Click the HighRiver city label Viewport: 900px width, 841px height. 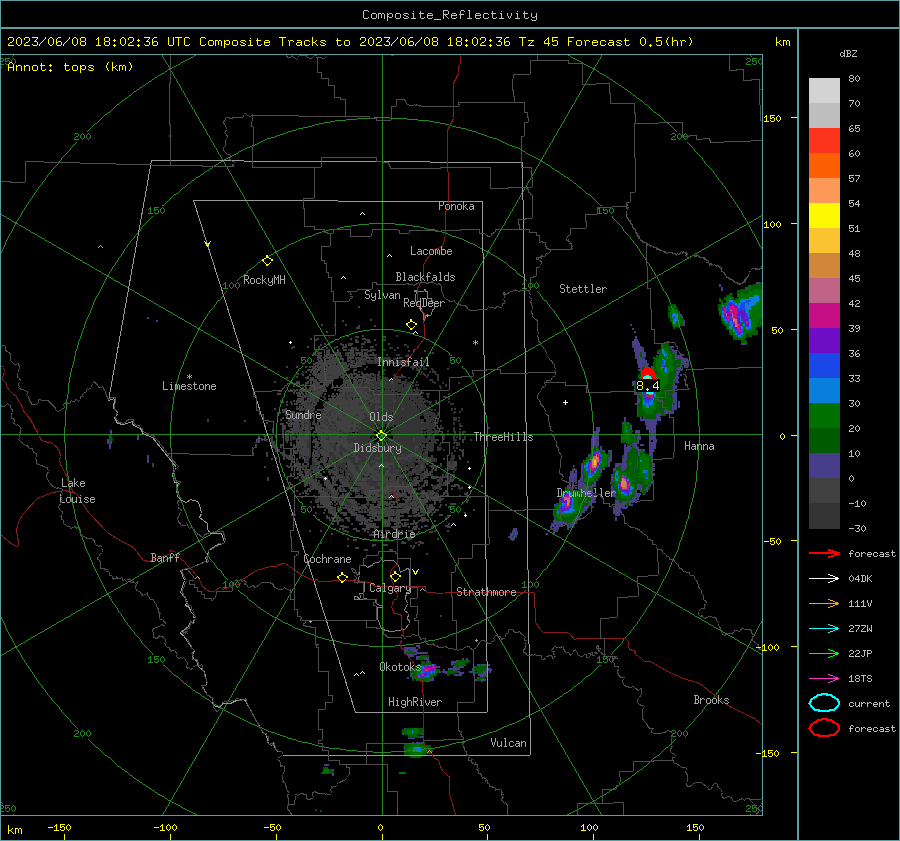[x=415, y=702]
